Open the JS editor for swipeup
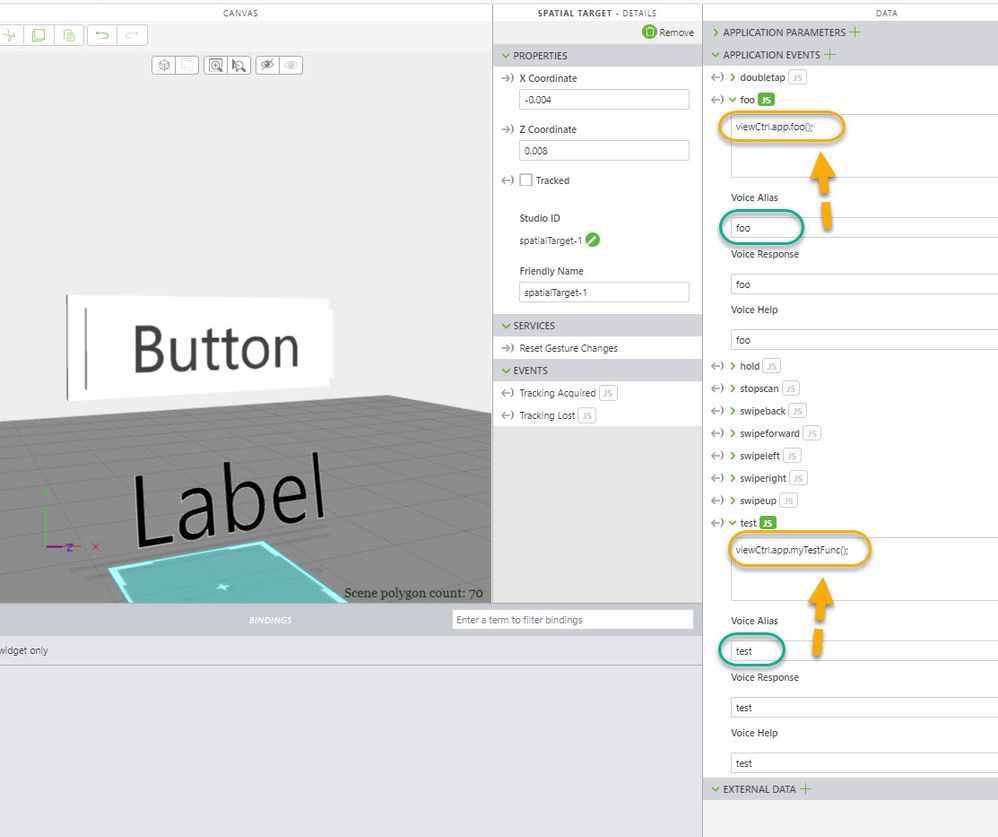Image resolution: width=998 pixels, height=837 pixels. point(788,500)
